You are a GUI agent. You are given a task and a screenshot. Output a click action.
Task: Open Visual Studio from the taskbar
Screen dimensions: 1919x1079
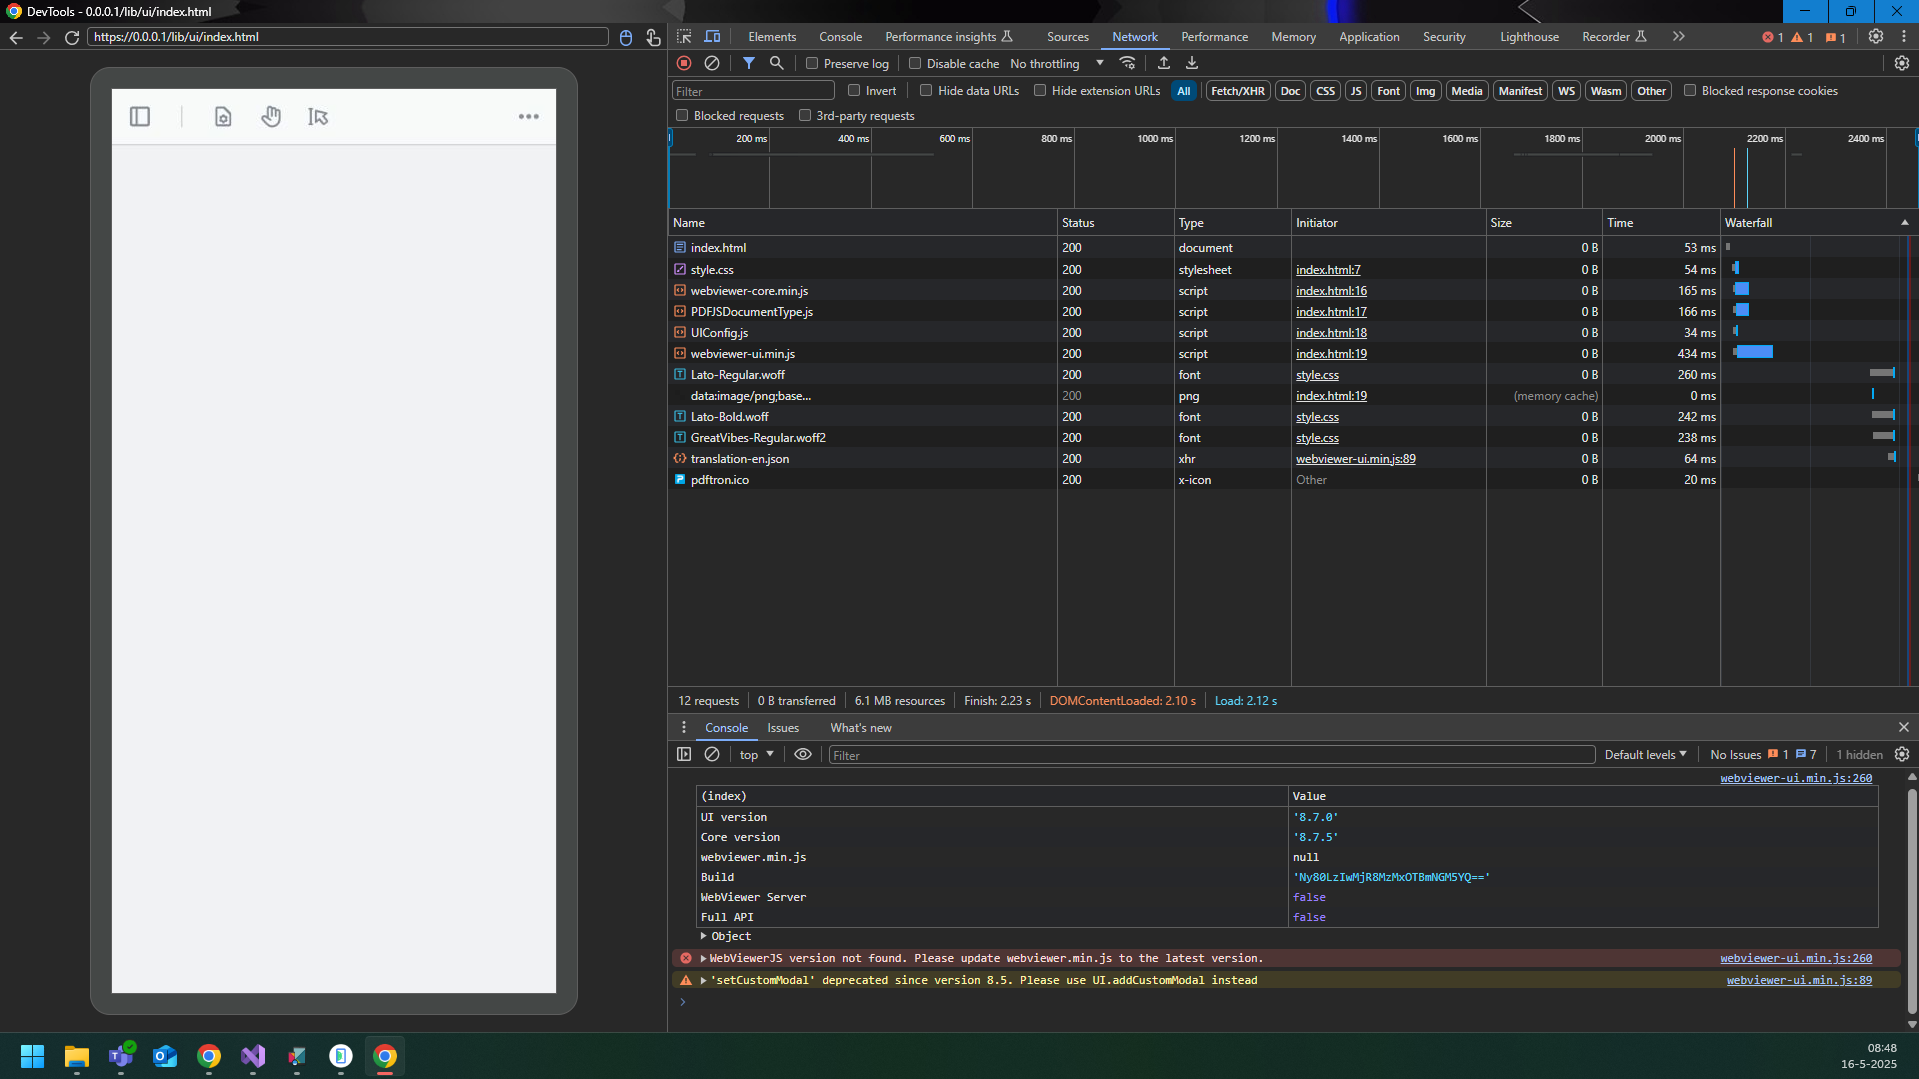point(253,1056)
